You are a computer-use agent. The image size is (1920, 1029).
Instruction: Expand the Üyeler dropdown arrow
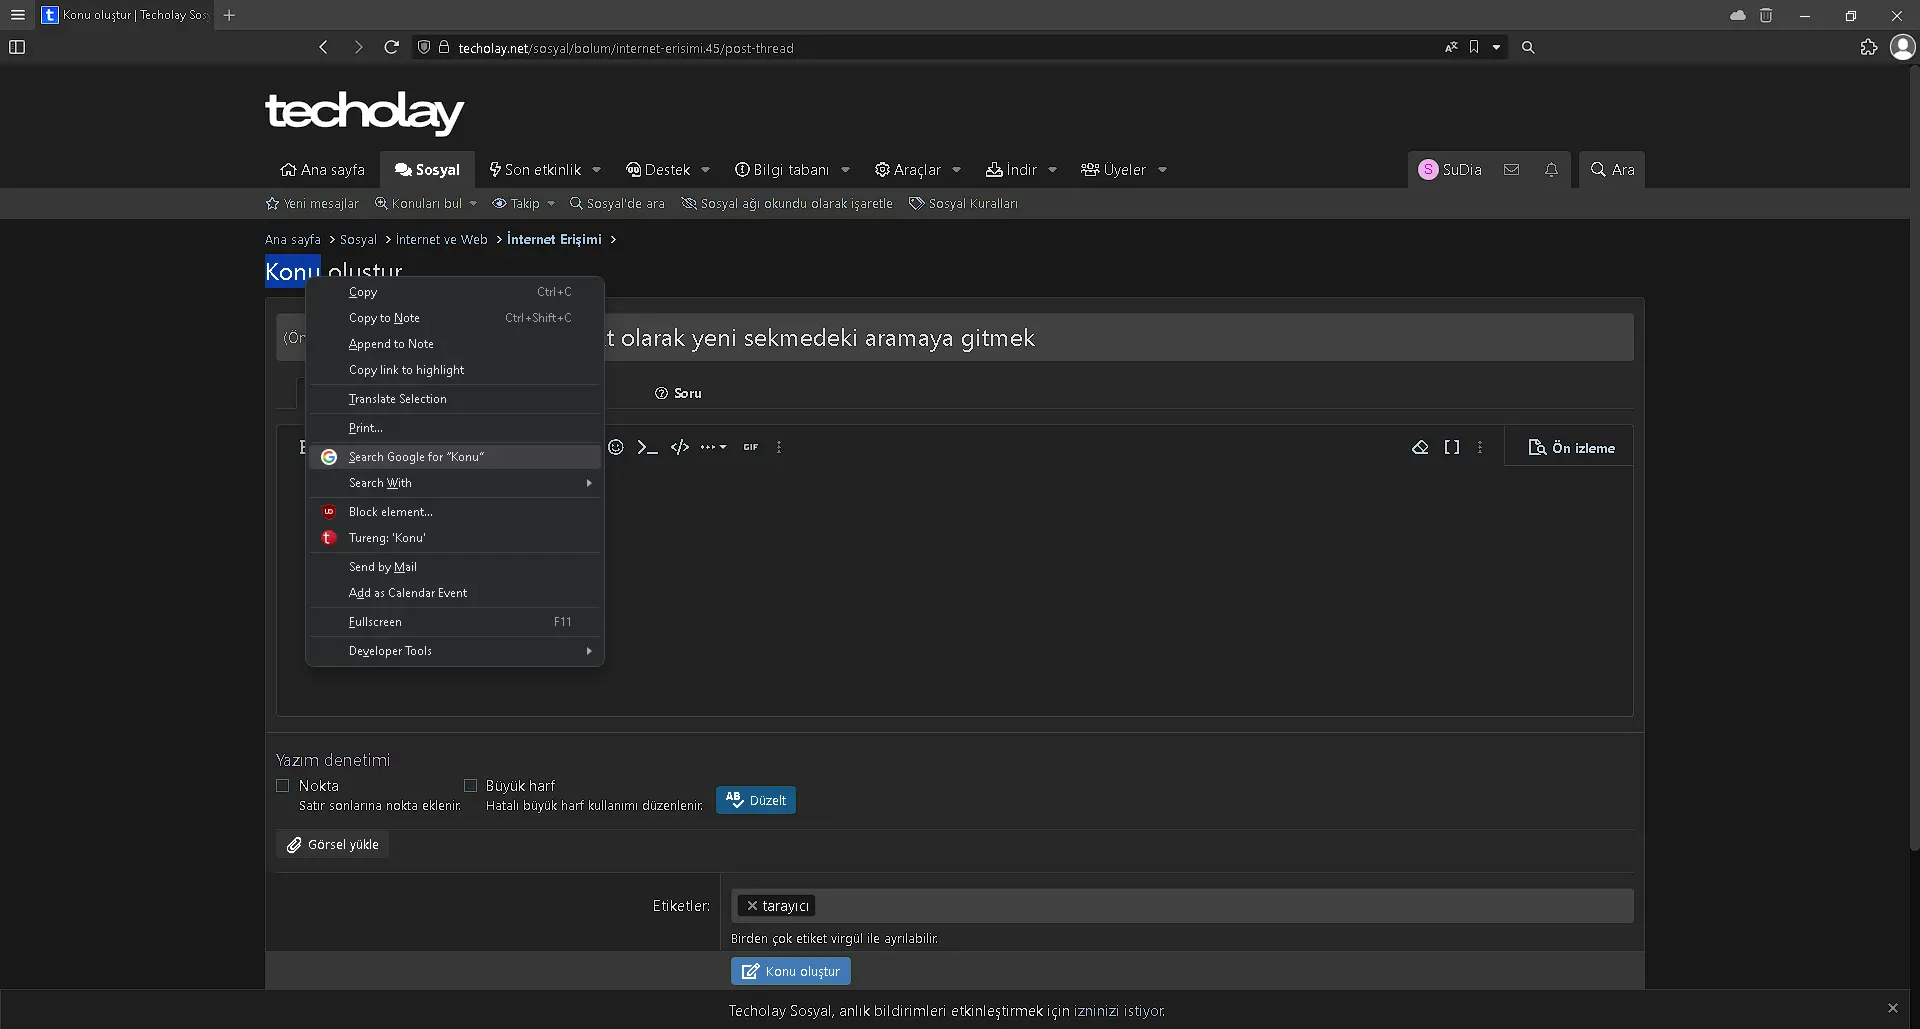click(x=1163, y=170)
